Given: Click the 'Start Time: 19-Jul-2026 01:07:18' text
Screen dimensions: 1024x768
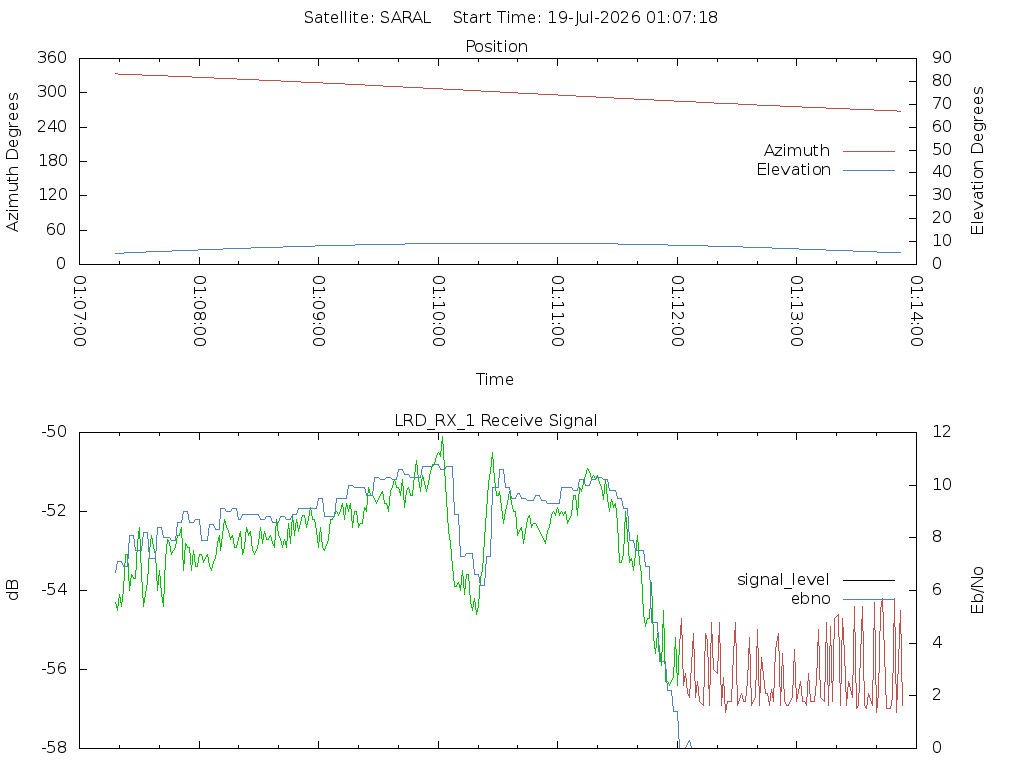Looking at the screenshot, I should pos(585,18).
